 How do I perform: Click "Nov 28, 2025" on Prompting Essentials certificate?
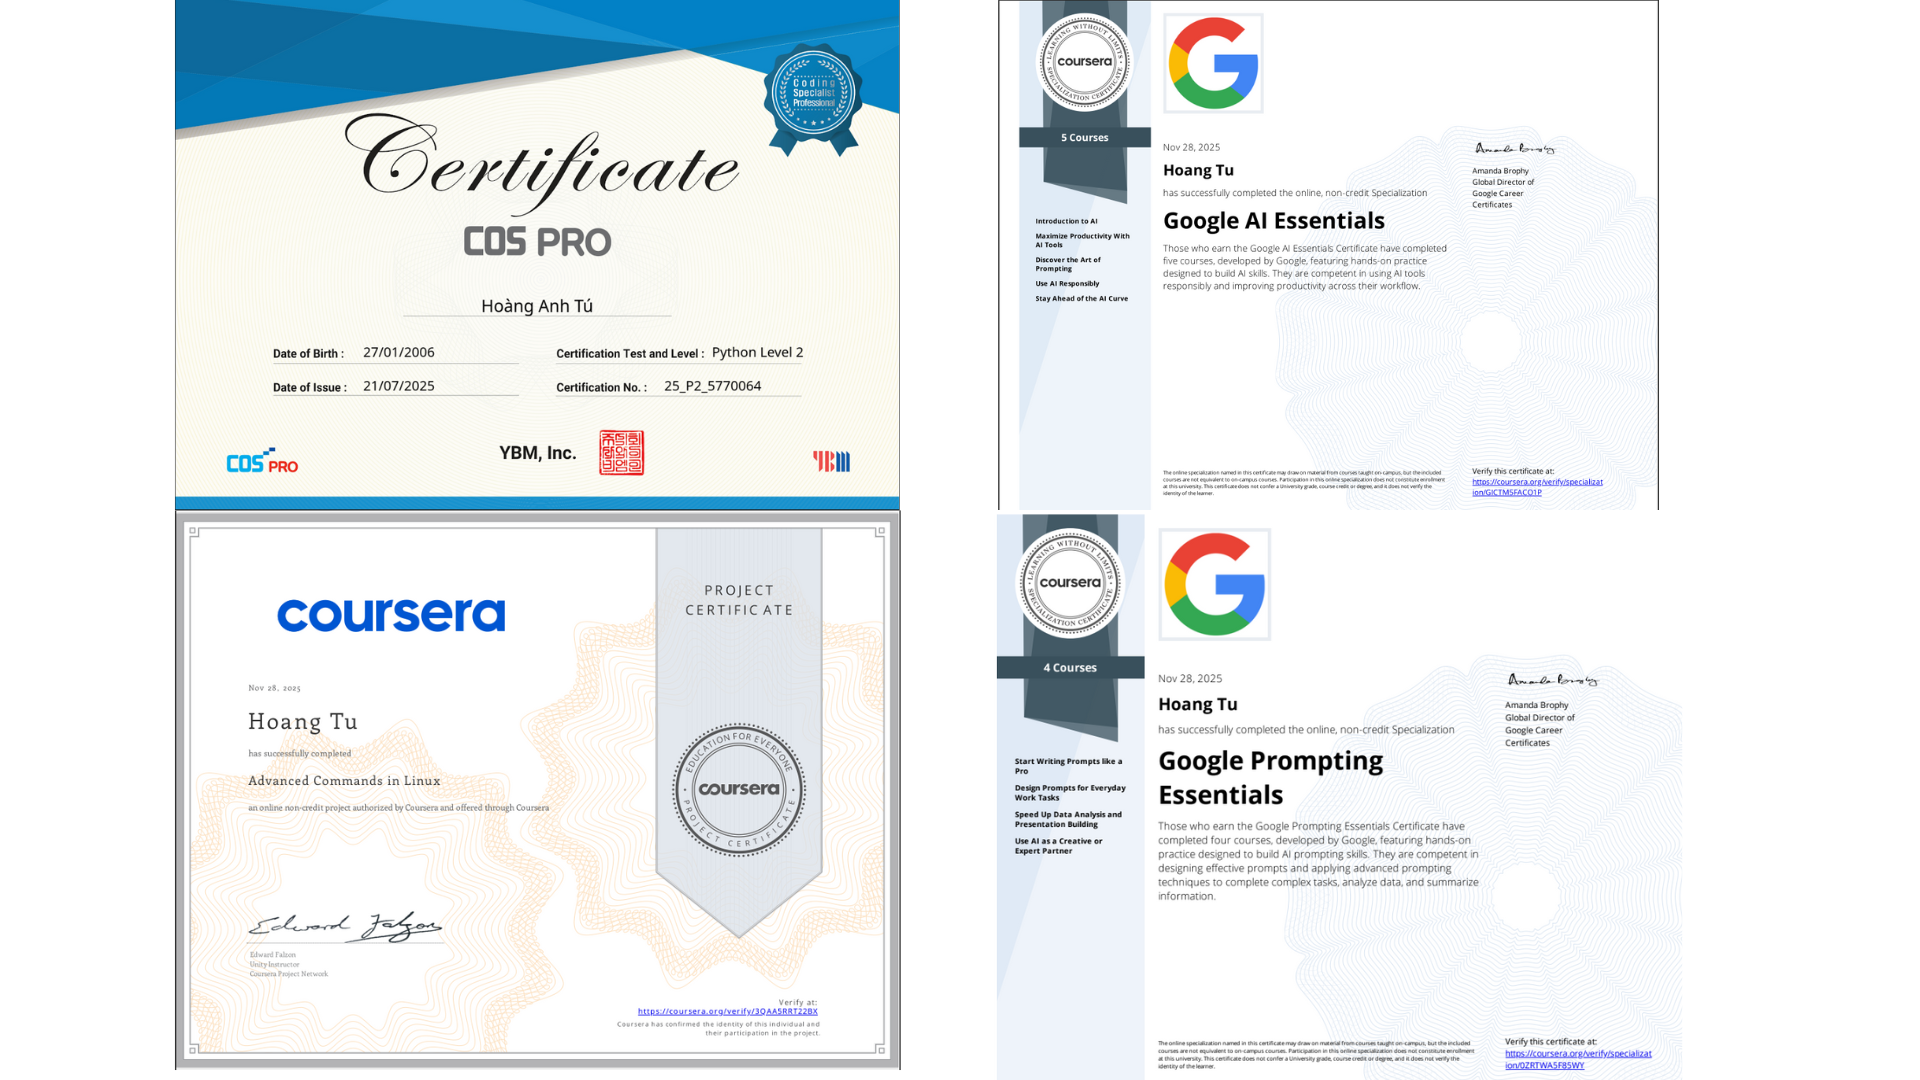(x=1190, y=678)
